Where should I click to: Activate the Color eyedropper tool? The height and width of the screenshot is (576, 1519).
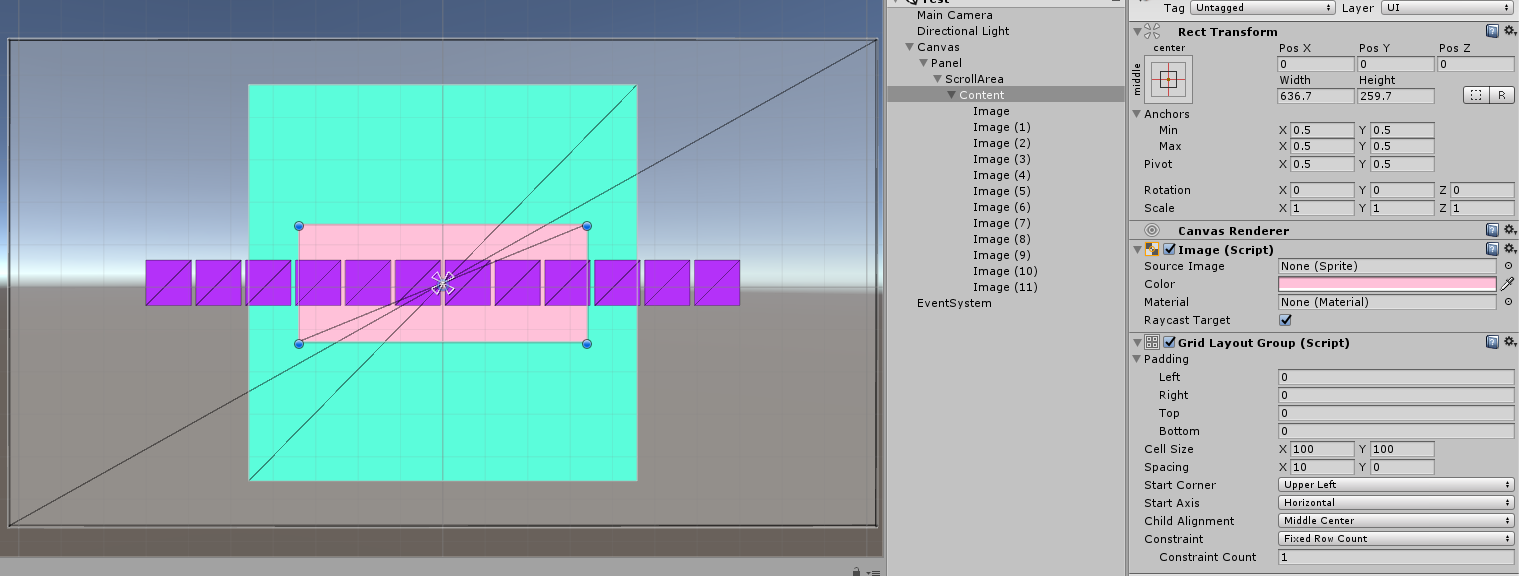tap(1508, 284)
